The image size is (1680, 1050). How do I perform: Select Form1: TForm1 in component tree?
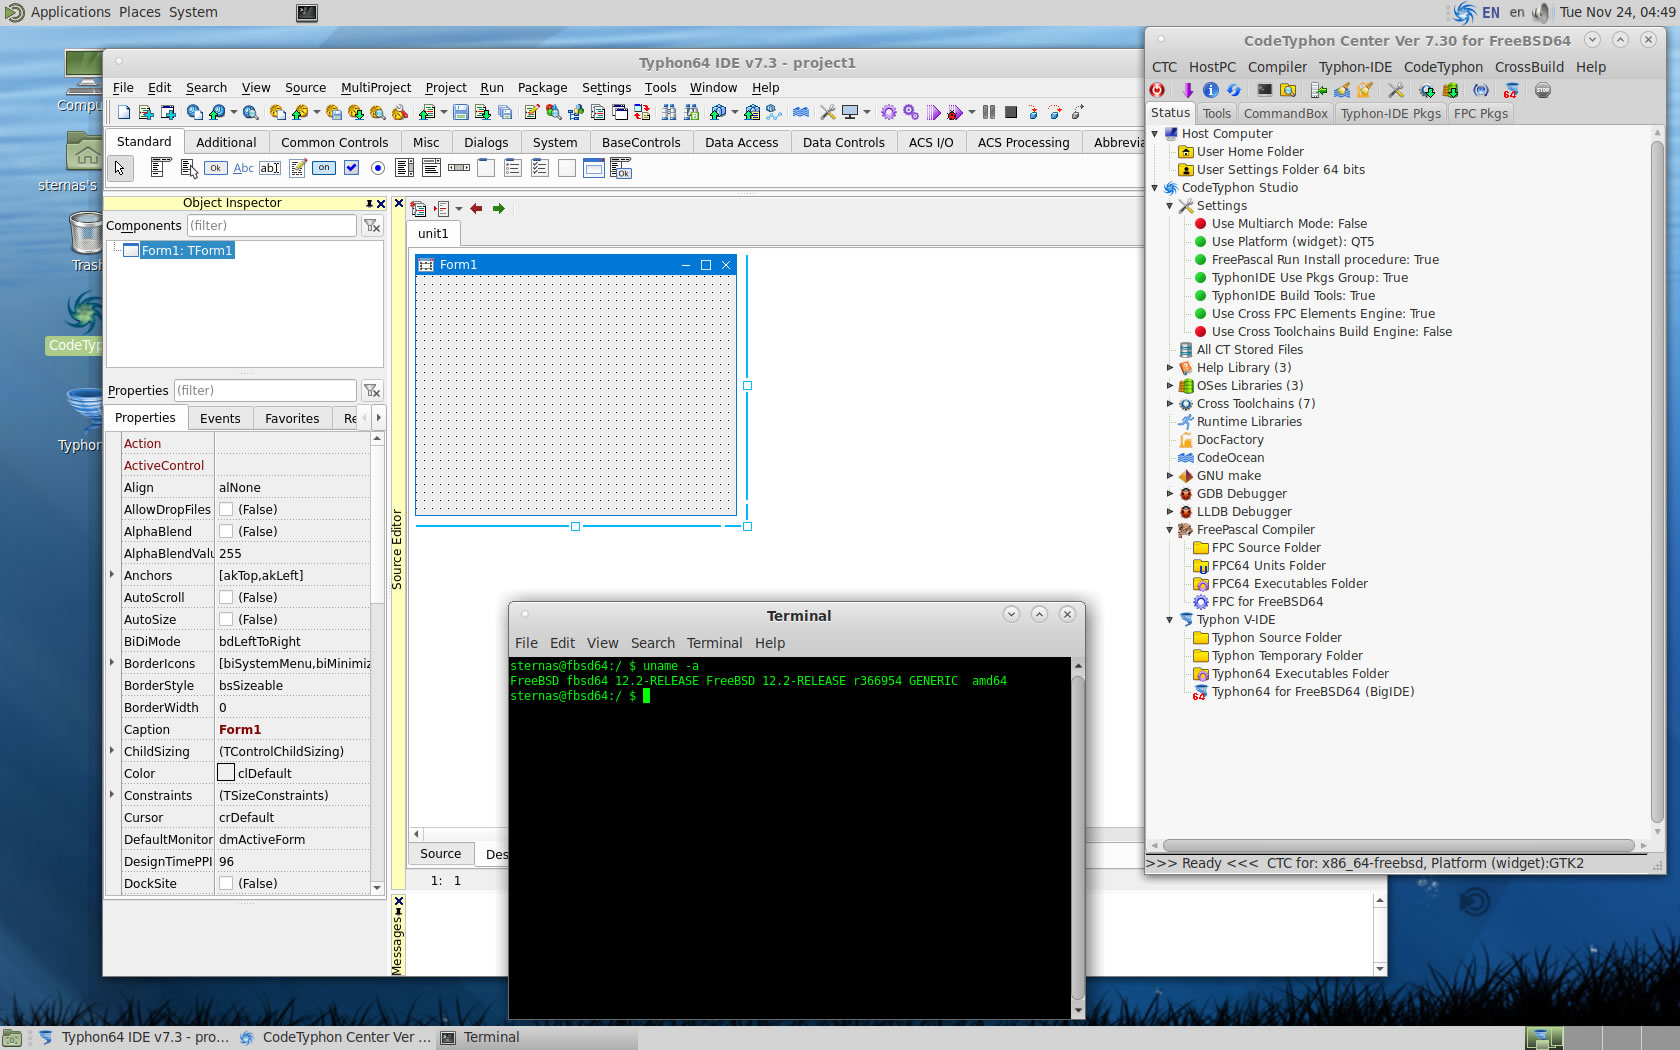tap(186, 250)
